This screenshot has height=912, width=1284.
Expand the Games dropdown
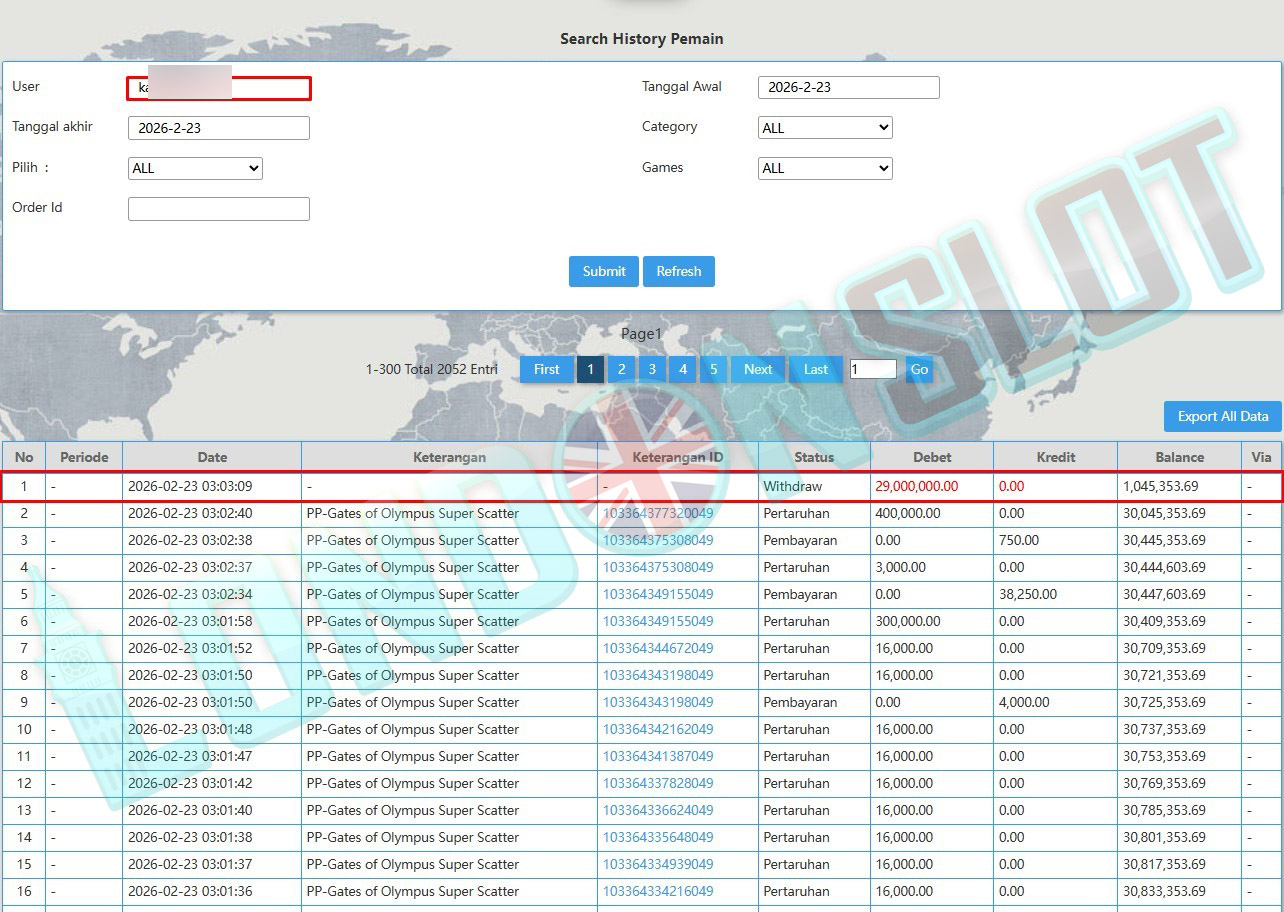(825, 169)
